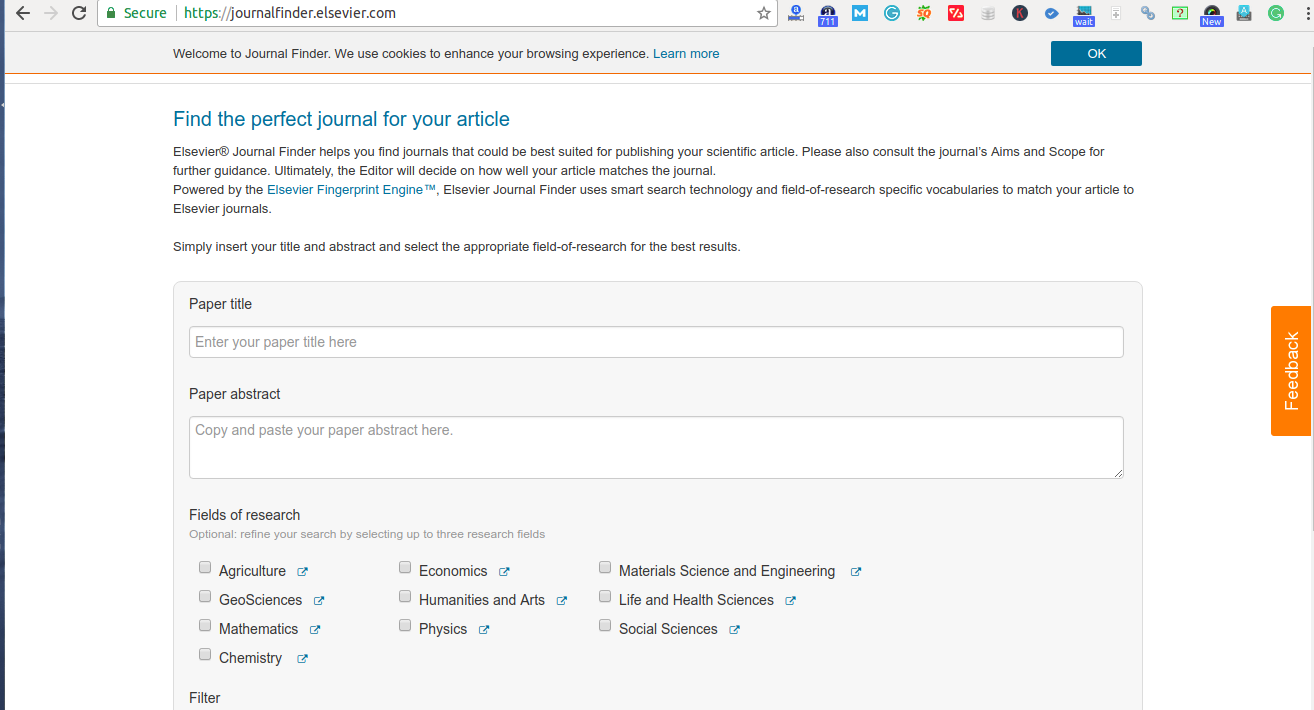Screen dimensions: 1314x710
Task: Open the extension icon left of green G
Action: pyautogui.click(x=1244, y=13)
